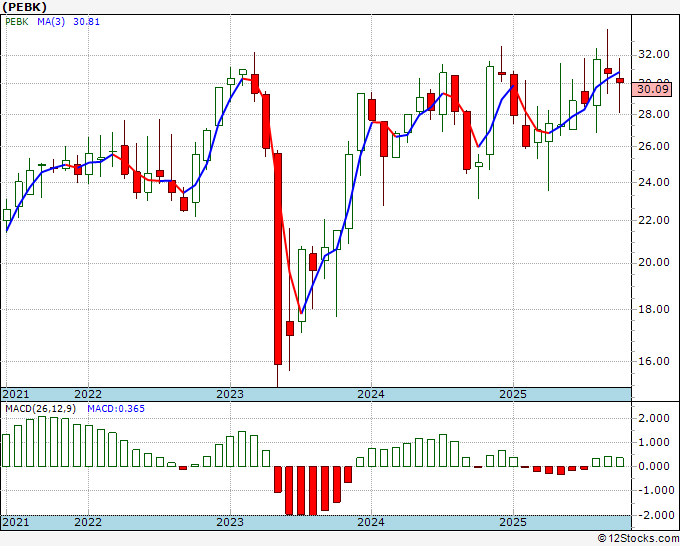Click the 20.00 price axis label
The width and height of the screenshot is (680, 546).
[653, 262]
